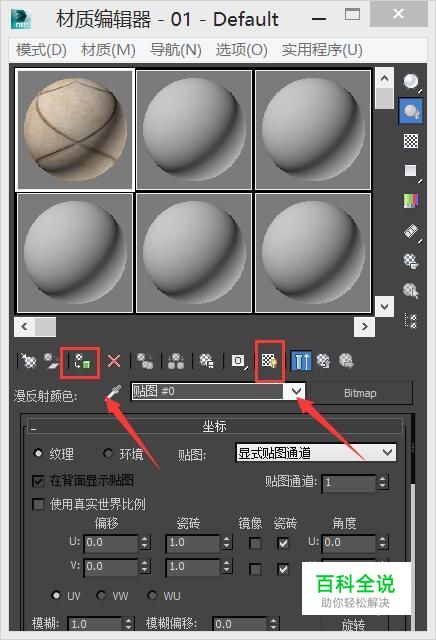Click the Go to Parent icon

pyautogui.click(x=323, y=361)
